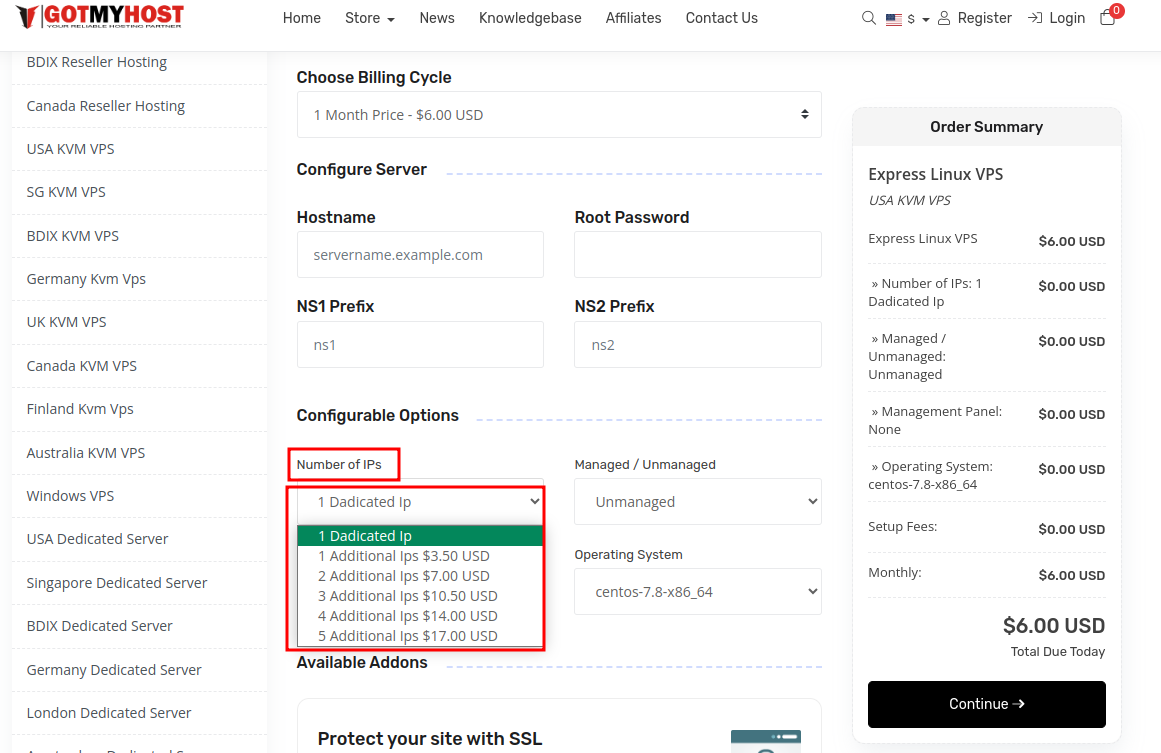Click the GotMyHost logo
Viewport: 1161px width, 753px height.
click(100, 17)
